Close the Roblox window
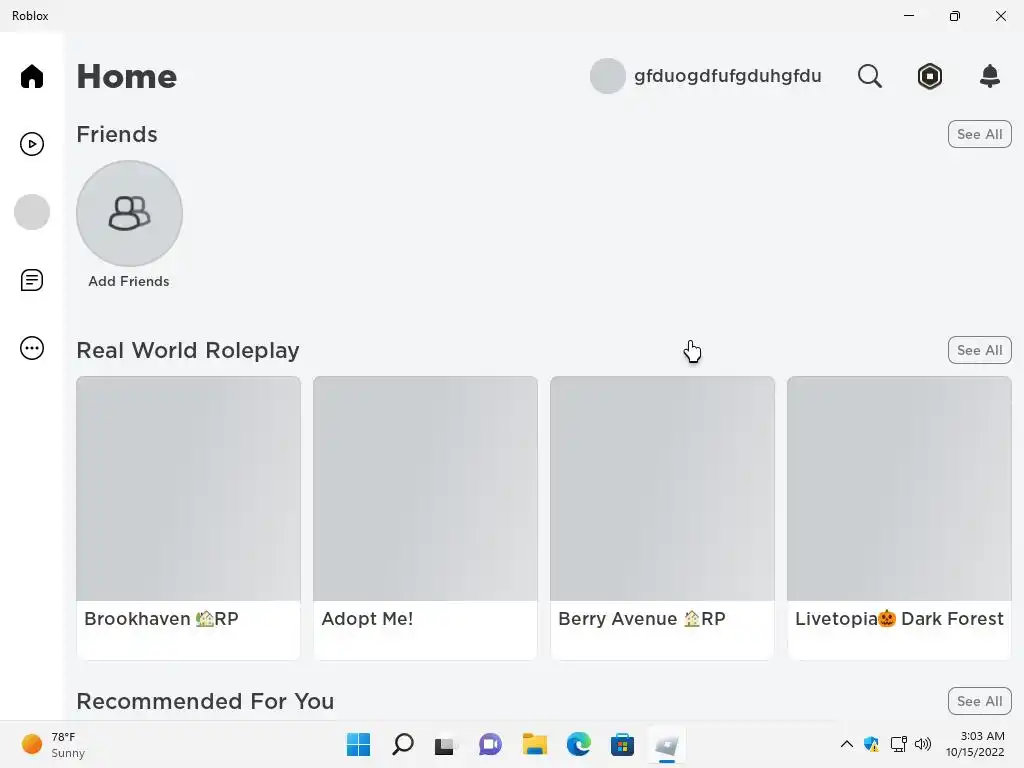 [1000, 16]
